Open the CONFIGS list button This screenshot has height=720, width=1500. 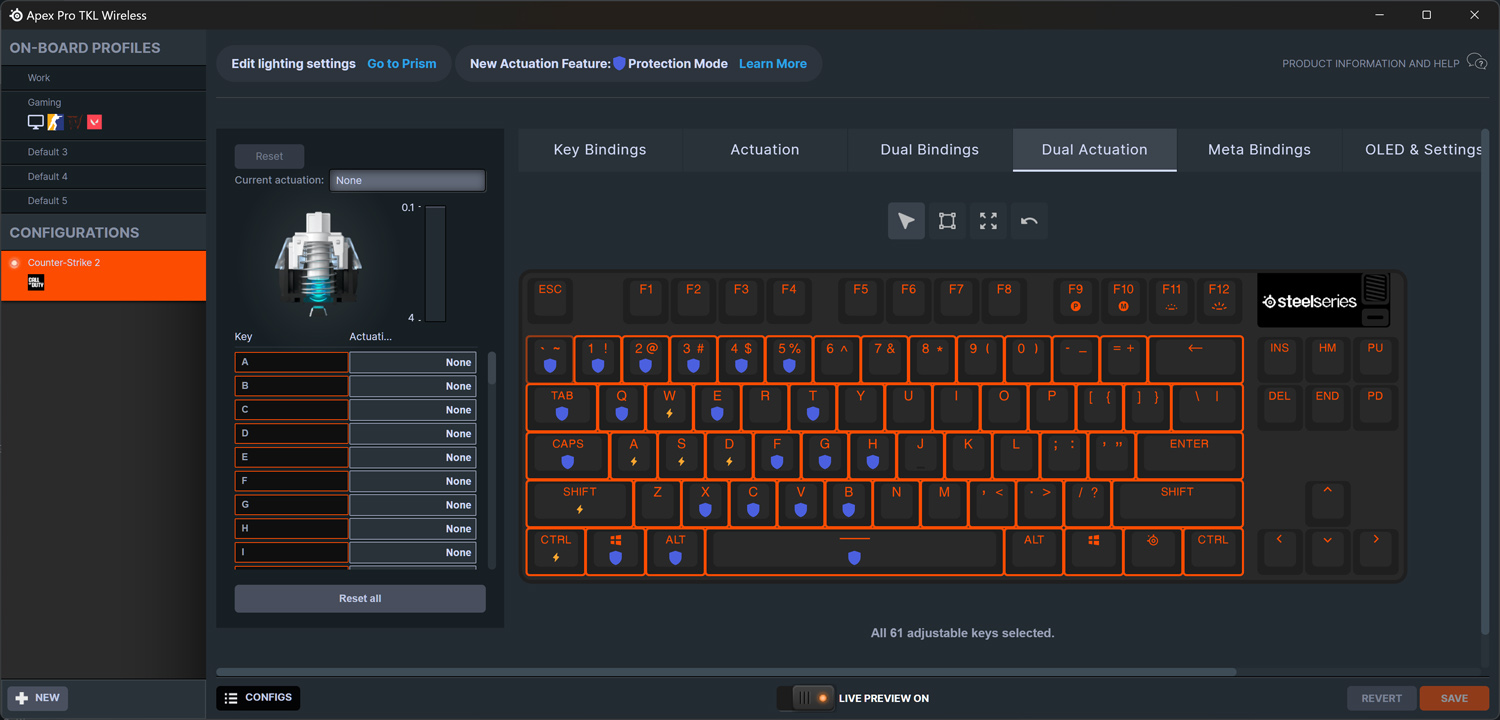click(258, 698)
